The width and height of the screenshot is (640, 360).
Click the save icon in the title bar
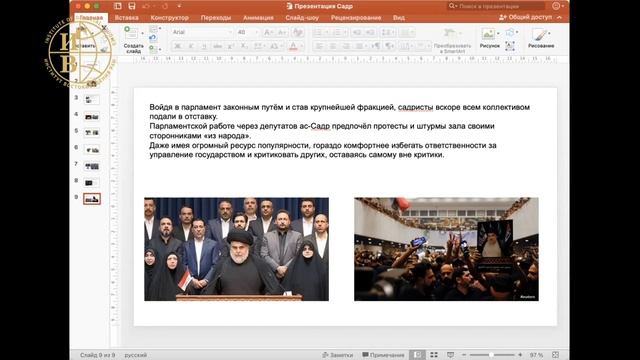tap(131, 6)
